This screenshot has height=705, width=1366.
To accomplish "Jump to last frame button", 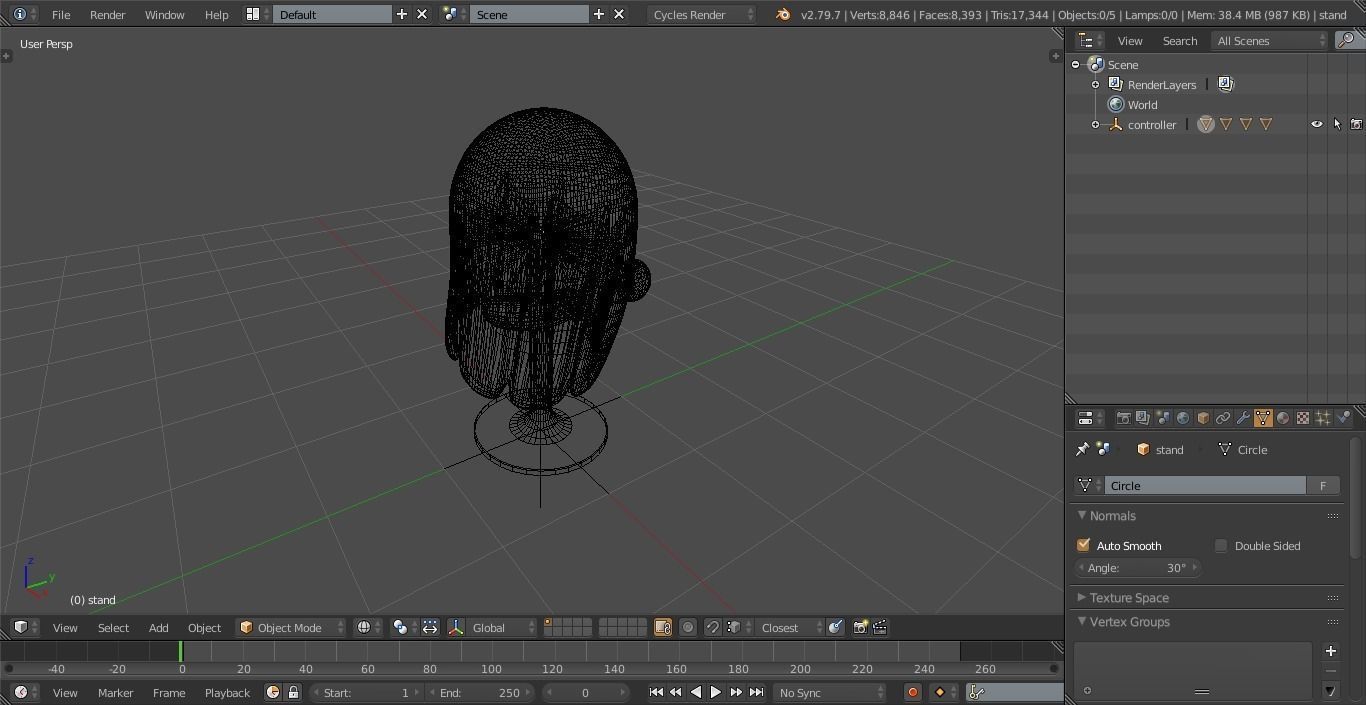I will pos(756,692).
